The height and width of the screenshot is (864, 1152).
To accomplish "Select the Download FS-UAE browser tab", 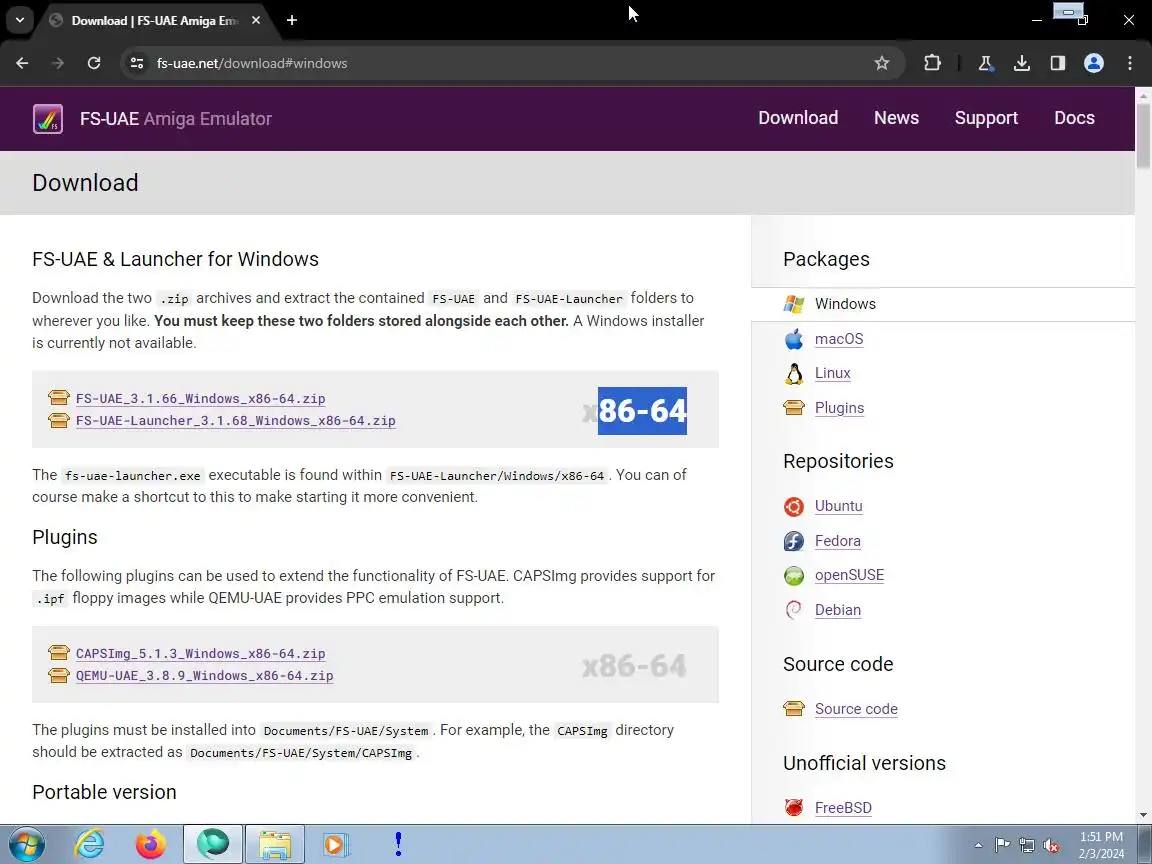I will (x=155, y=21).
